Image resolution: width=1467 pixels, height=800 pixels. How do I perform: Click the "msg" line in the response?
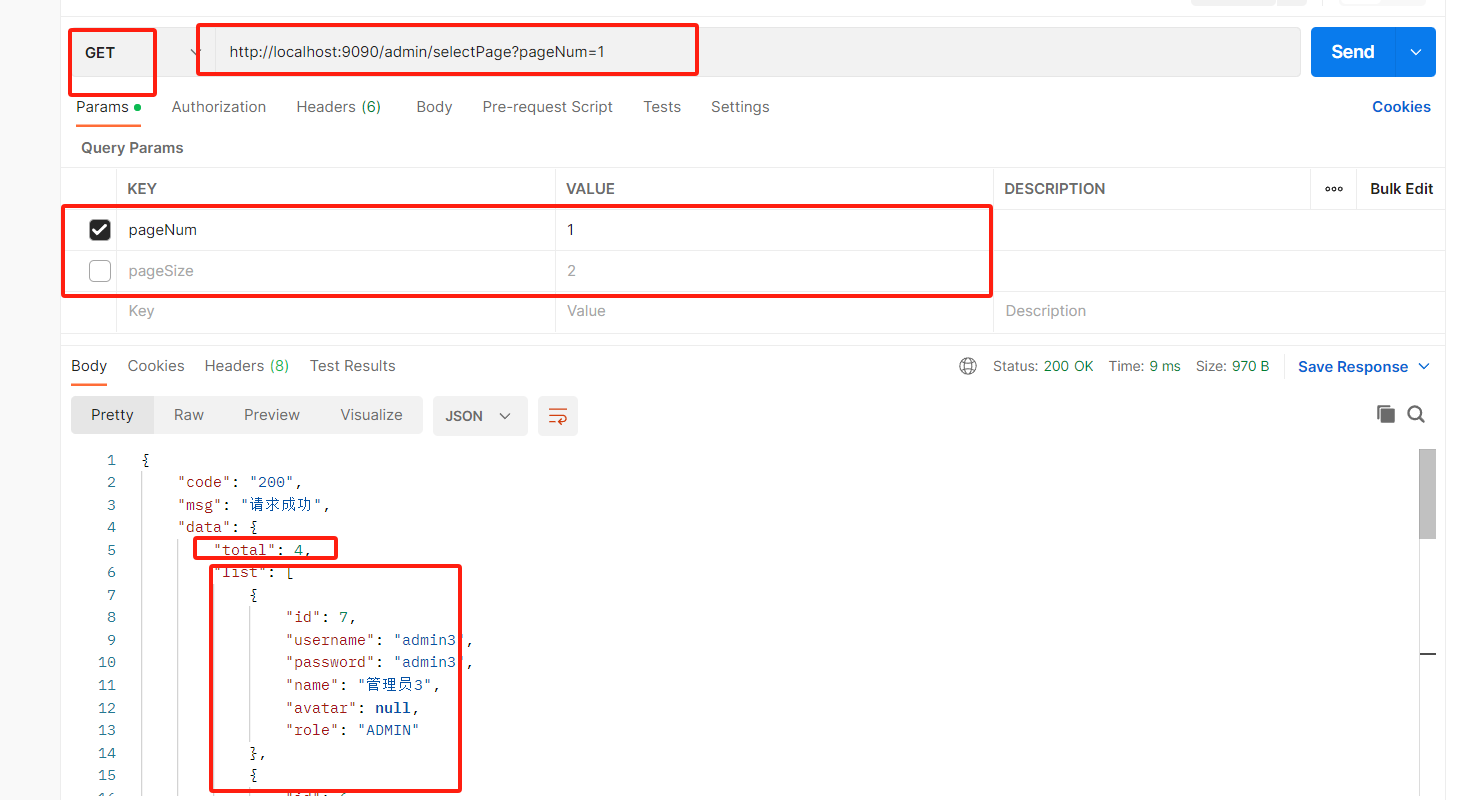click(x=254, y=505)
